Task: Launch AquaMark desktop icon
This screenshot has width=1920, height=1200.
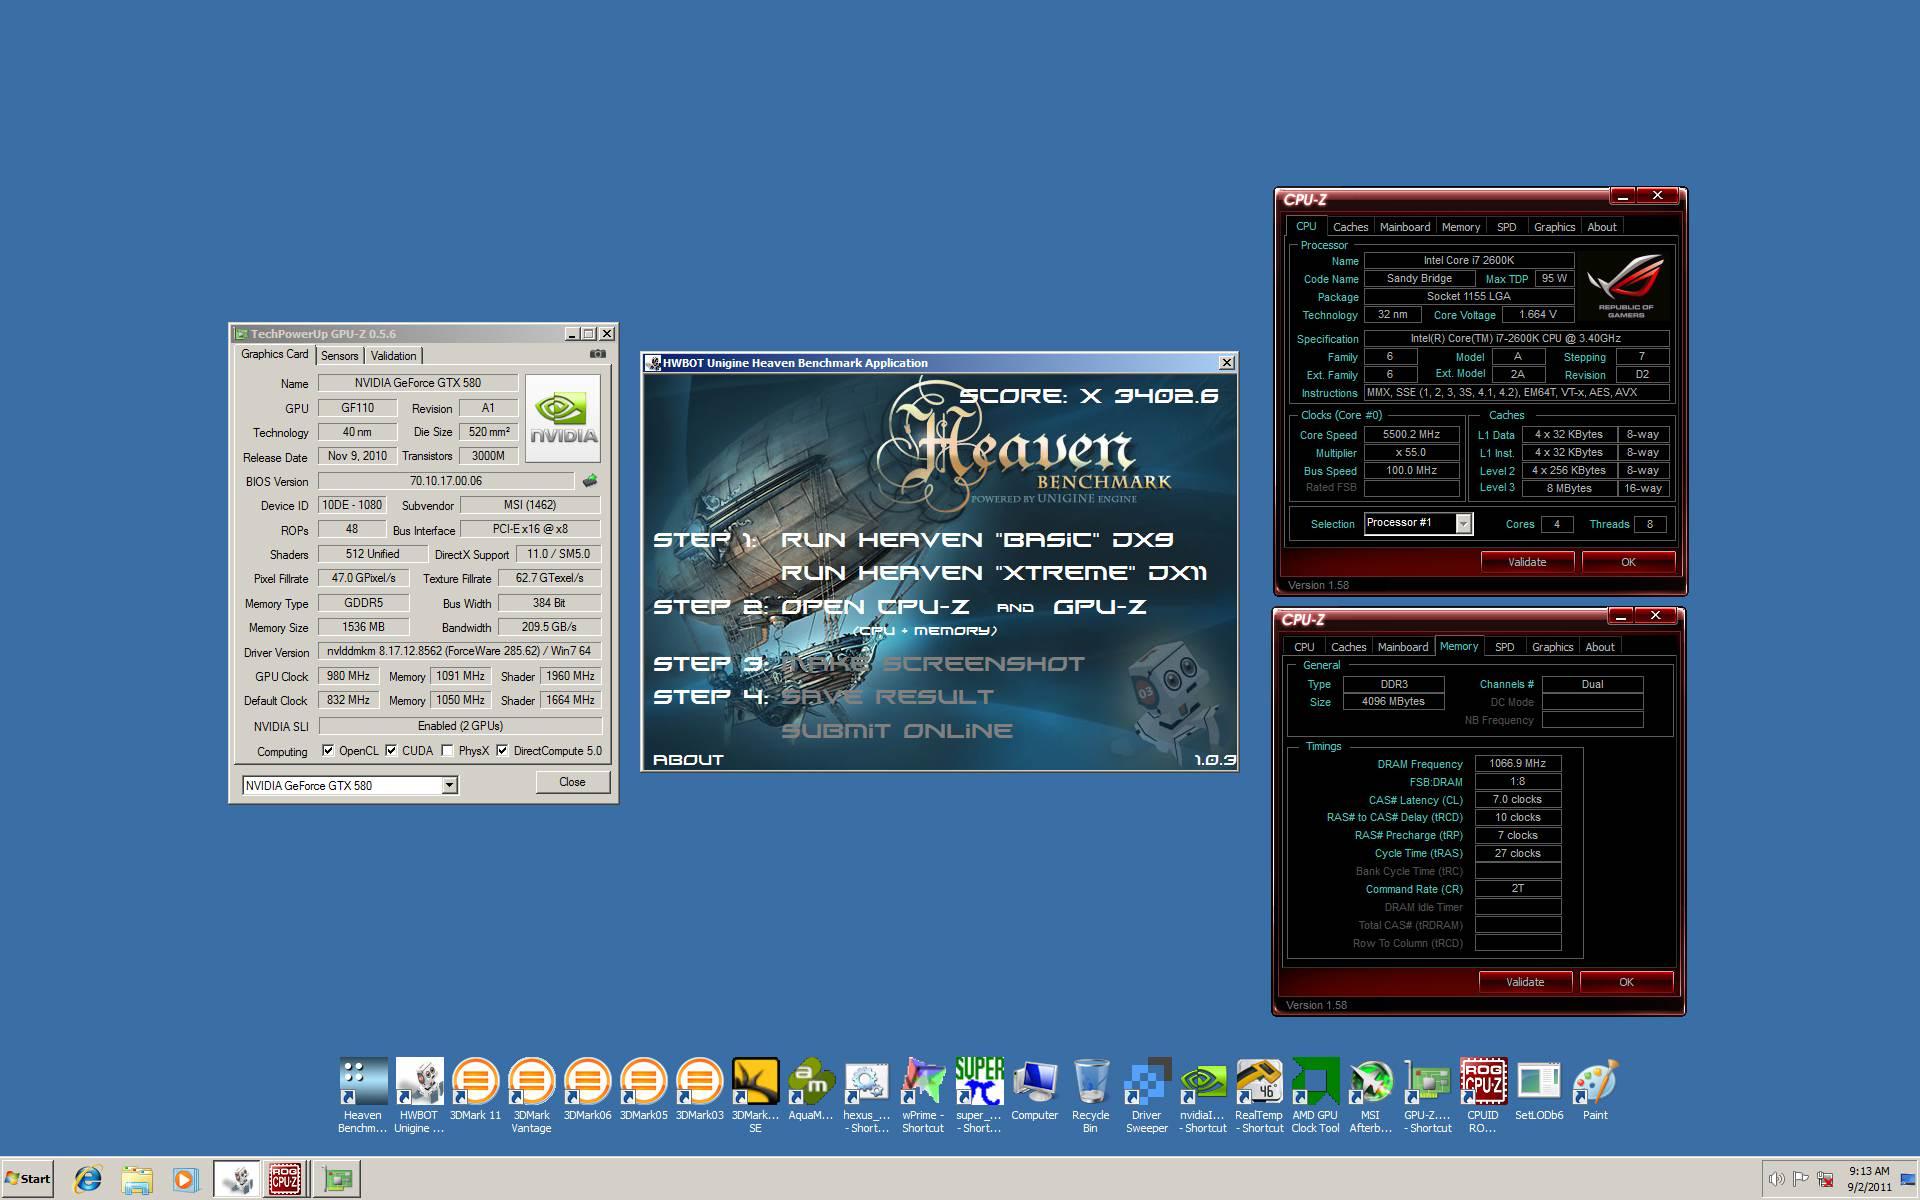Action: click(x=811, y=1090)
